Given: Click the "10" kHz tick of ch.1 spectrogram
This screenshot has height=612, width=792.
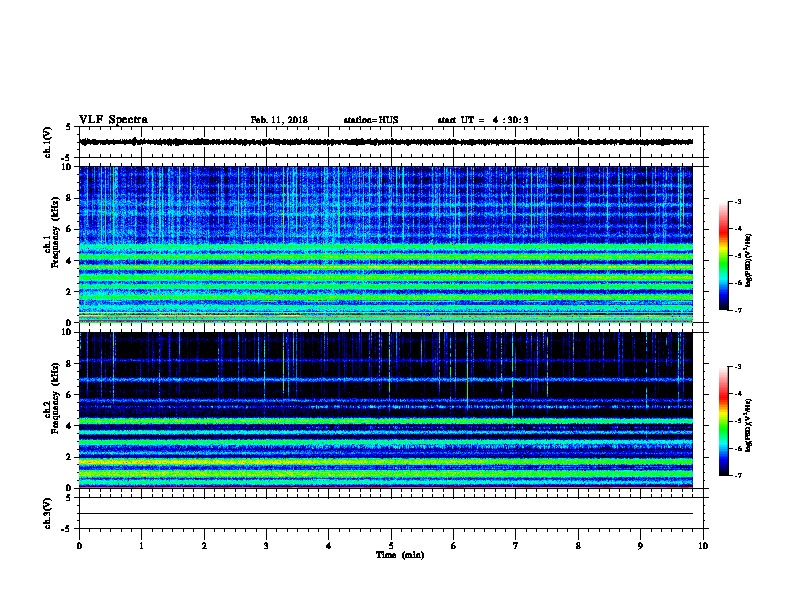Looking at the screenshot, I should 67,167.
